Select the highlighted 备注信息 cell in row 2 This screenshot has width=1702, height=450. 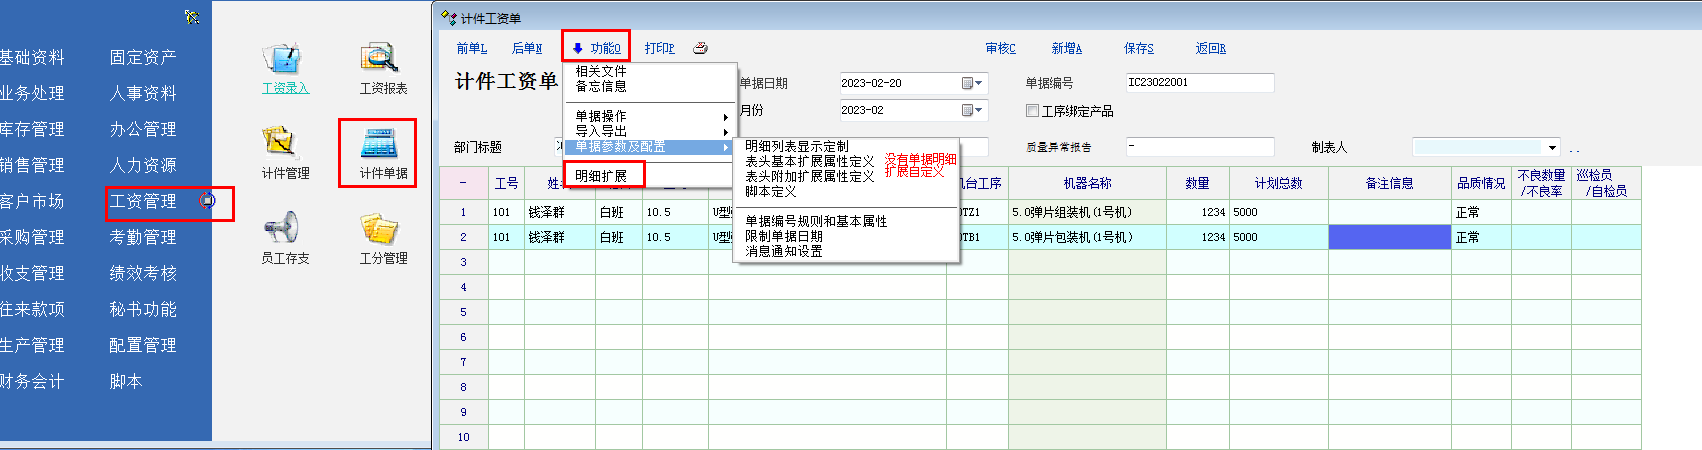pyautogui.click(x=1389, y=237)
